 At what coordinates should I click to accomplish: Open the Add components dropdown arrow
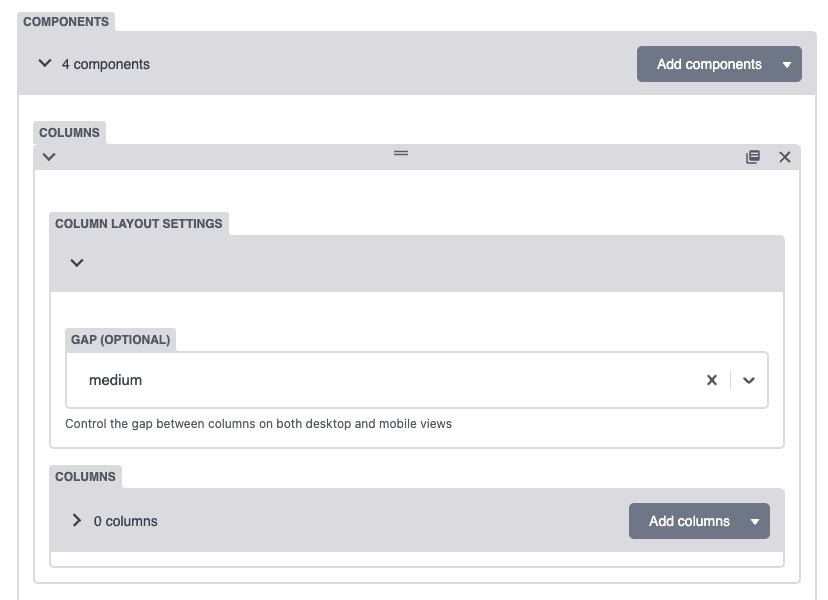point(787,64)
